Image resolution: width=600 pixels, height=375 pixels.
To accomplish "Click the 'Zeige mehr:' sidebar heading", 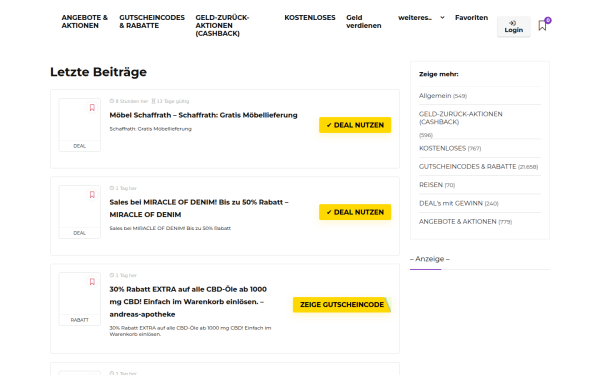I will (439, 74).
